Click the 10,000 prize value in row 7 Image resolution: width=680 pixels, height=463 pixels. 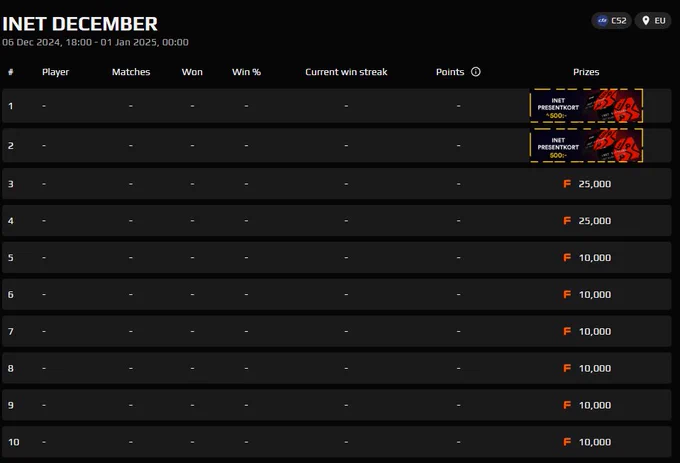595,331
